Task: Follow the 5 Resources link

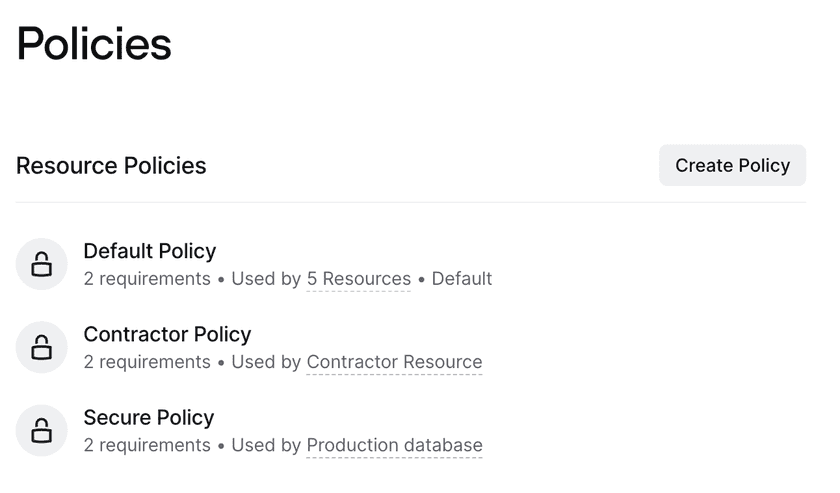Action: 359,279
